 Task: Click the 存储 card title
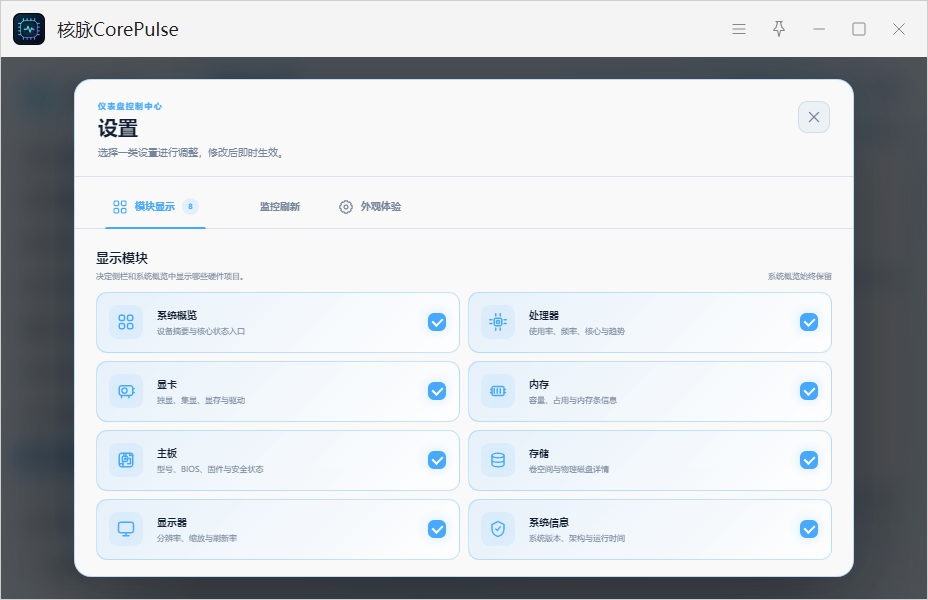pyautogui.click(x=539, y=453)
